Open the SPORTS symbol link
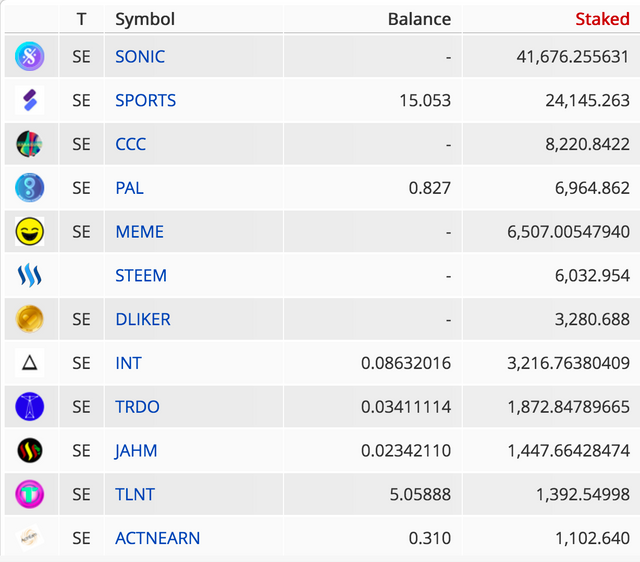This screenshot has height=562, width=640. click(x=145, y=100)
